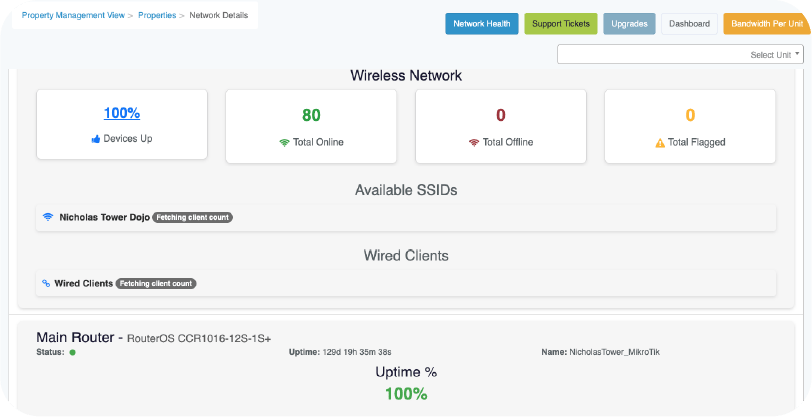Click the green Wi-Fi Total Online icon

(x=284, y=142)
